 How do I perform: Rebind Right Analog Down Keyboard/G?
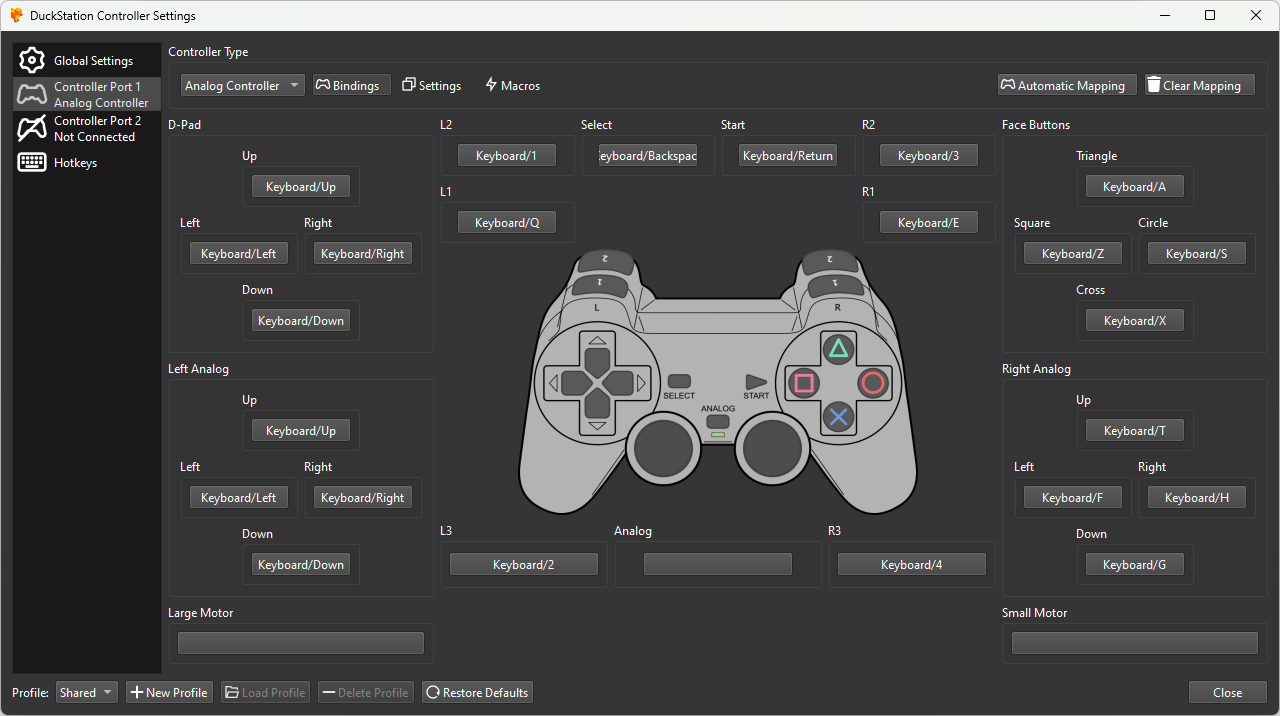click(x=1135, y=565)
